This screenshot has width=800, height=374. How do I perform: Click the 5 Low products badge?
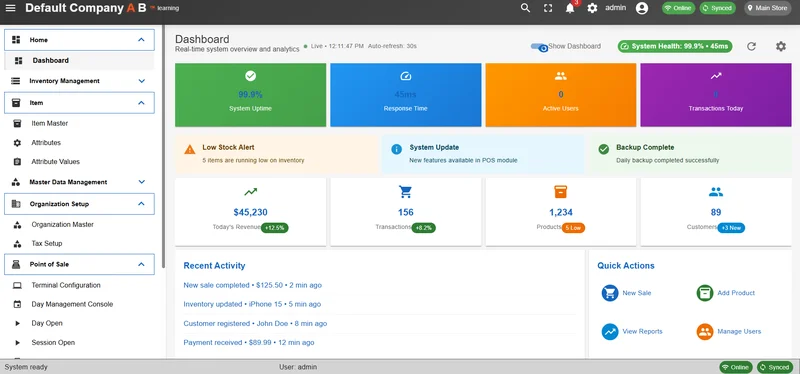[573, 228]
